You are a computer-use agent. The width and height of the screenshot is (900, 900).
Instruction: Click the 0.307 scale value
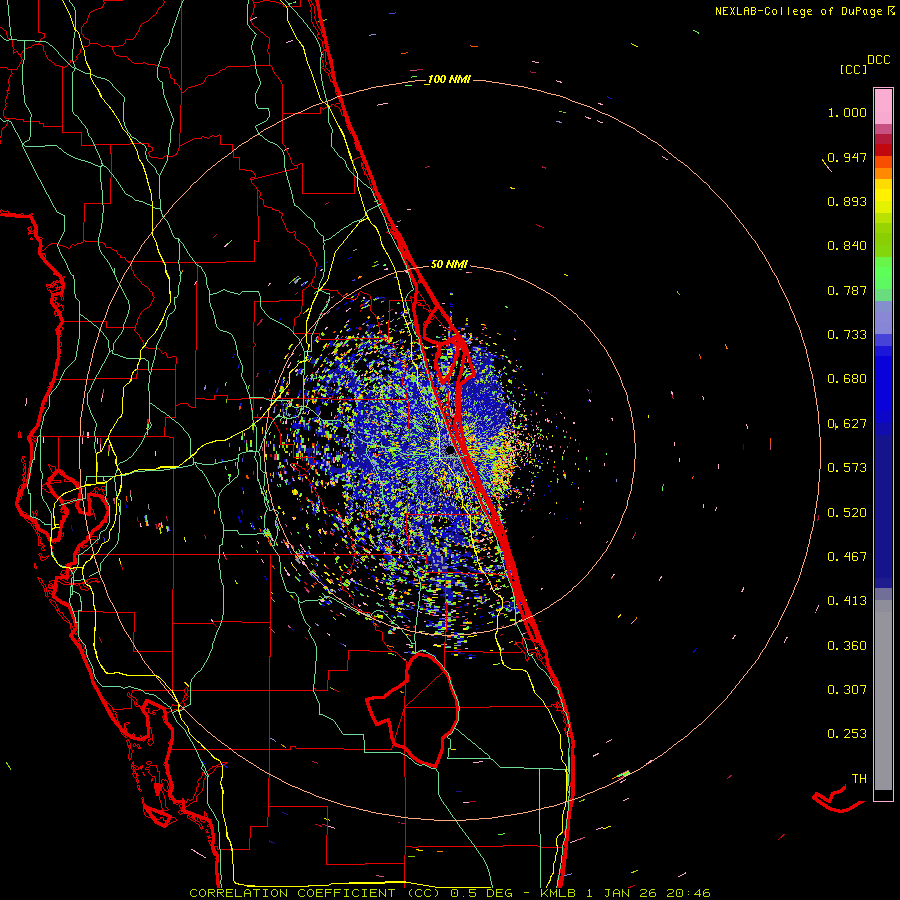(847, 690)
